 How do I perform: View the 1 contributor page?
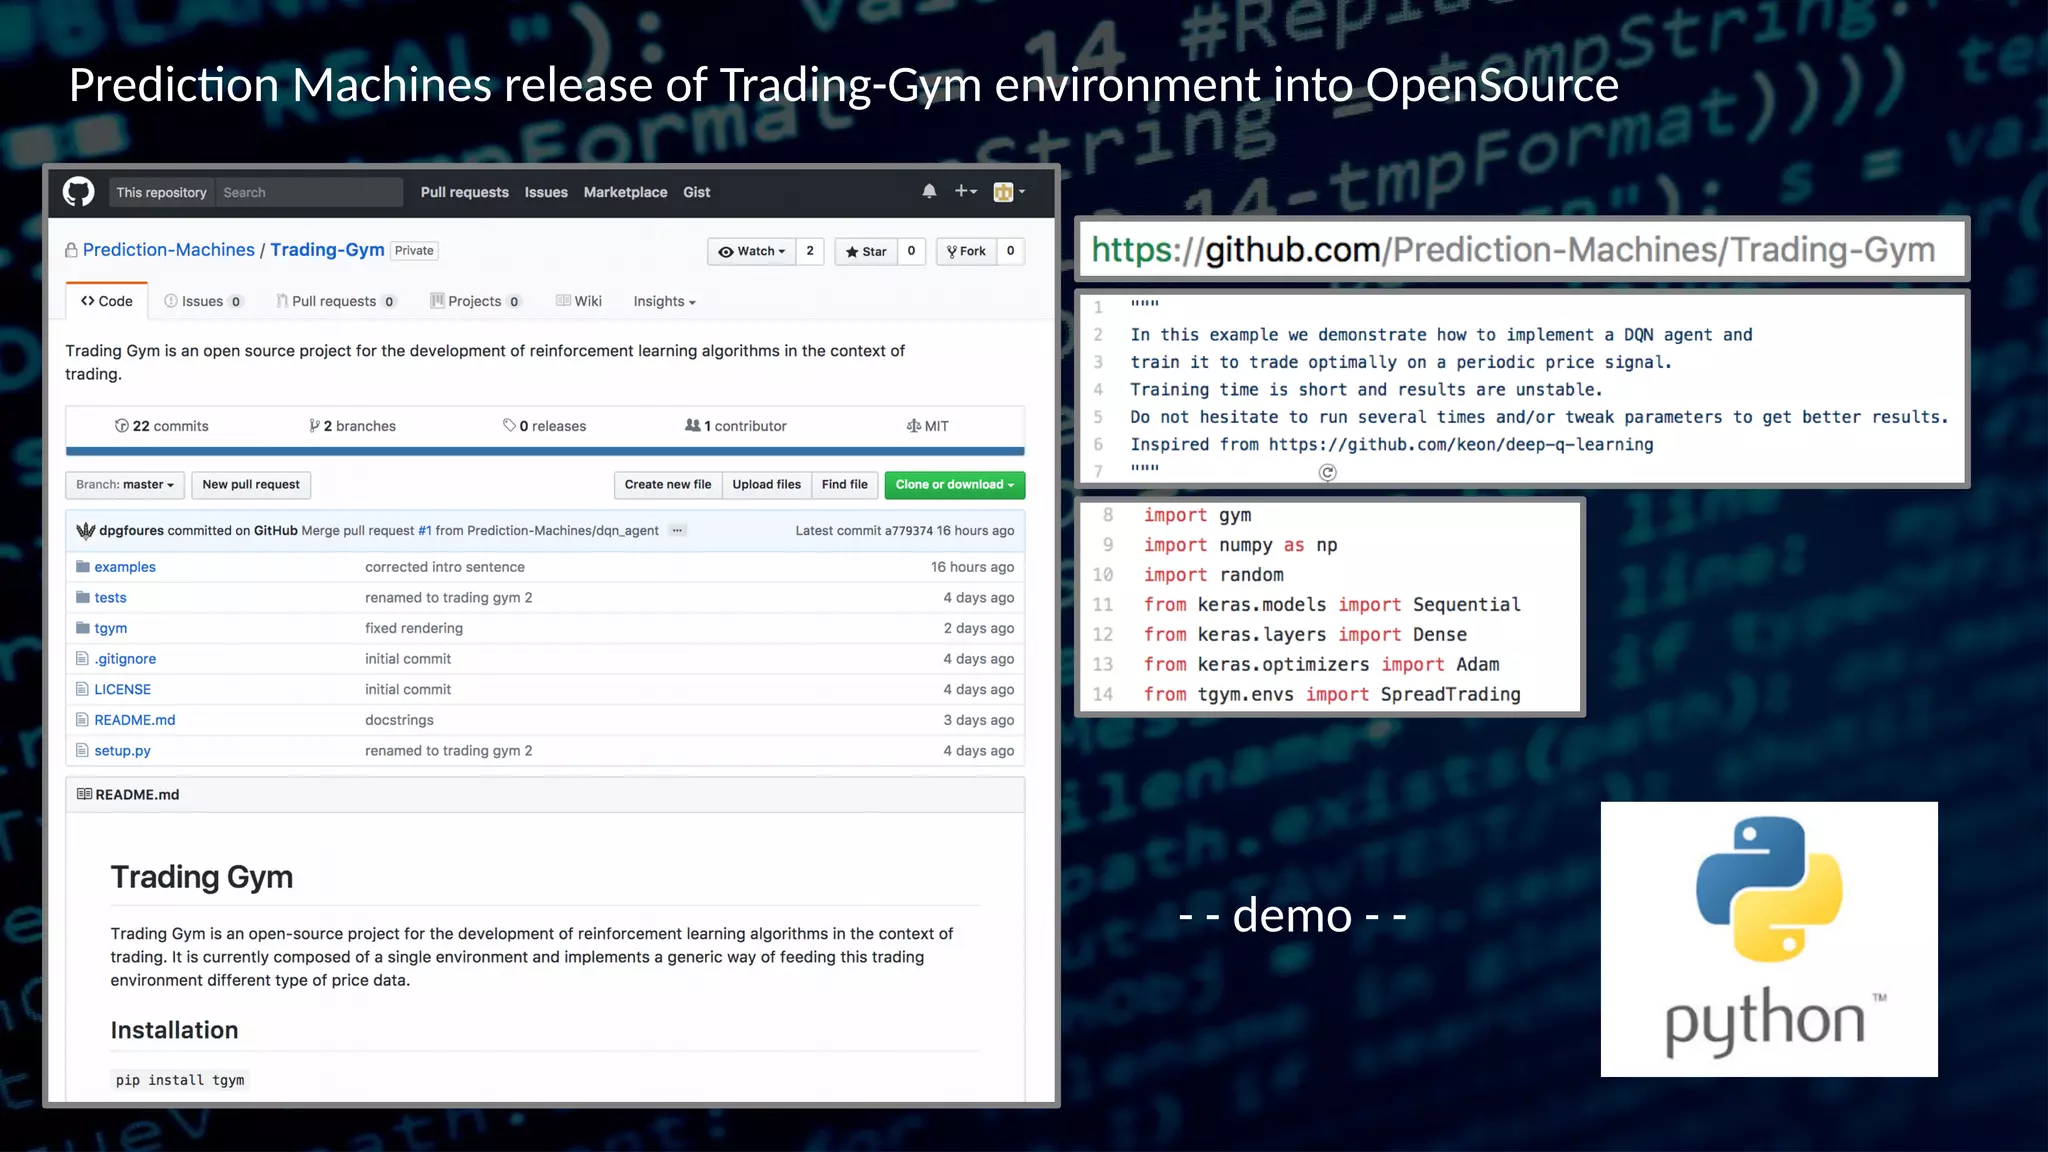click(x=736, y=426)
